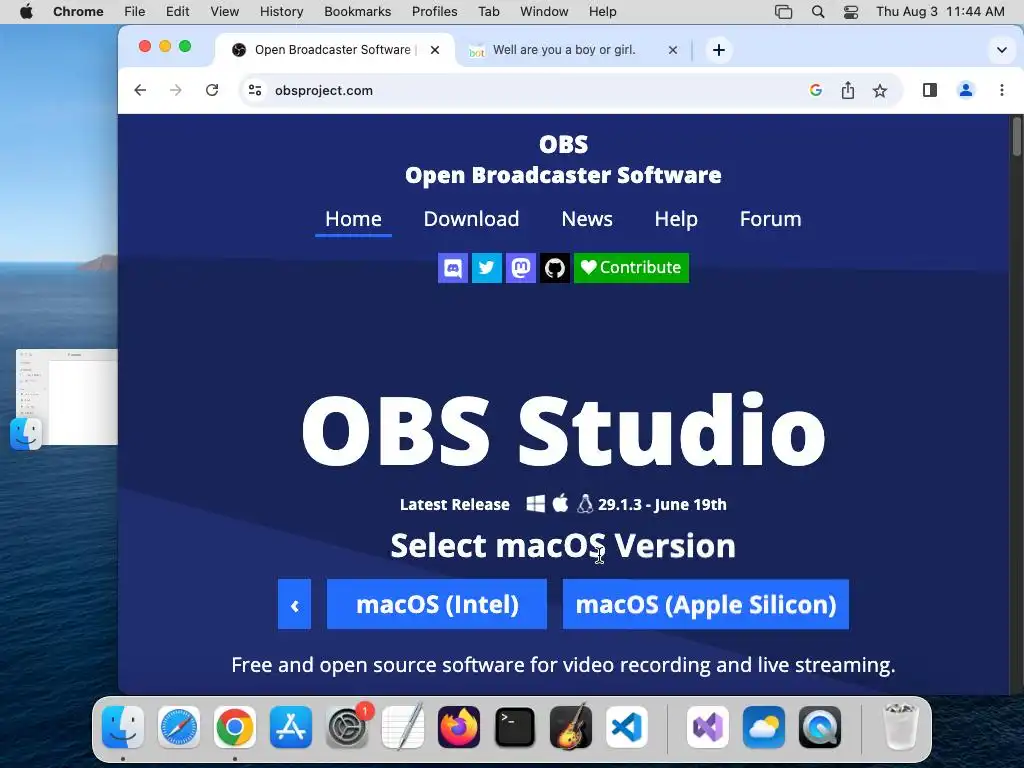
Task: Switch to 'Well are you a boy or girl' tab
Action: tap(564, 50)
